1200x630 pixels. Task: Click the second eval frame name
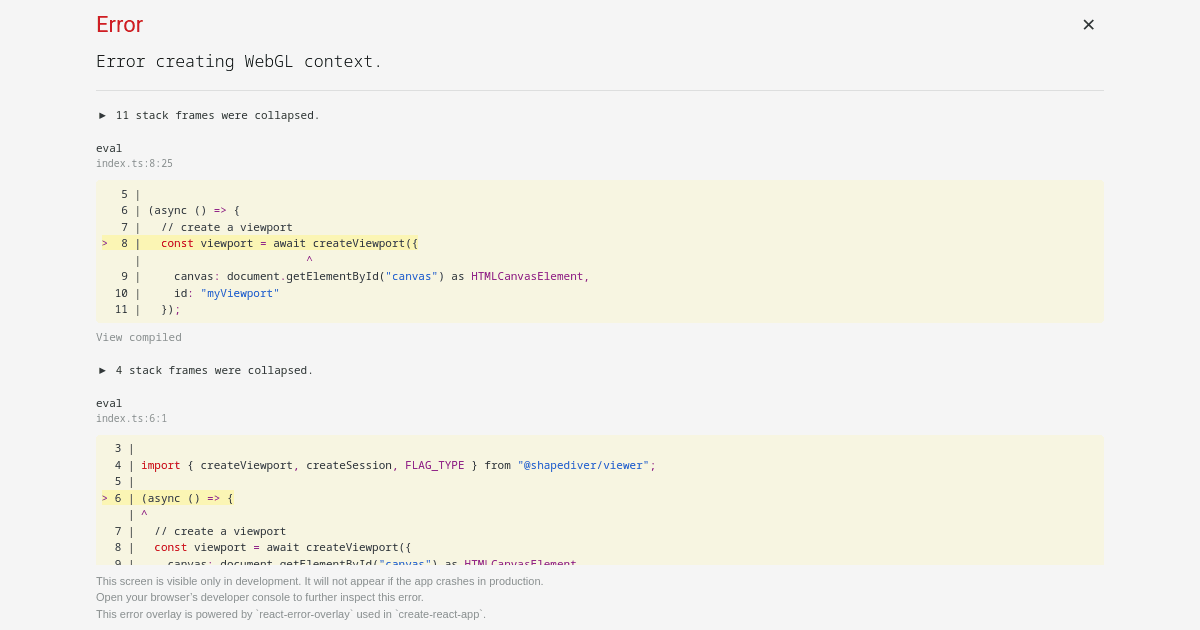click(109, 403)
